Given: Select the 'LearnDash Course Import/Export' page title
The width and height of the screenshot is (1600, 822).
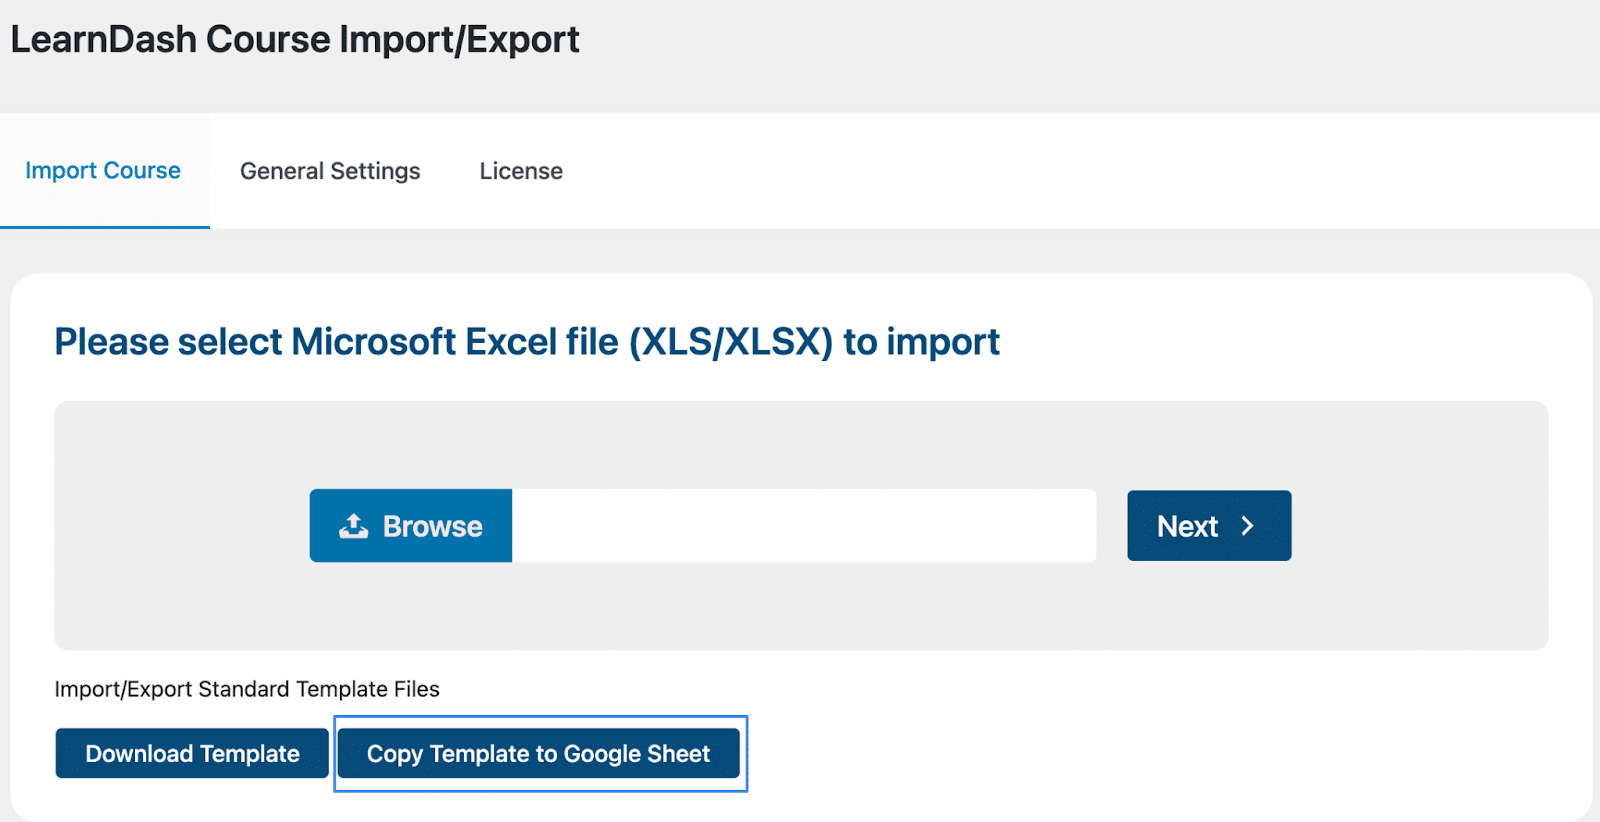Looking at the screenshot, I should coord(295,40).
